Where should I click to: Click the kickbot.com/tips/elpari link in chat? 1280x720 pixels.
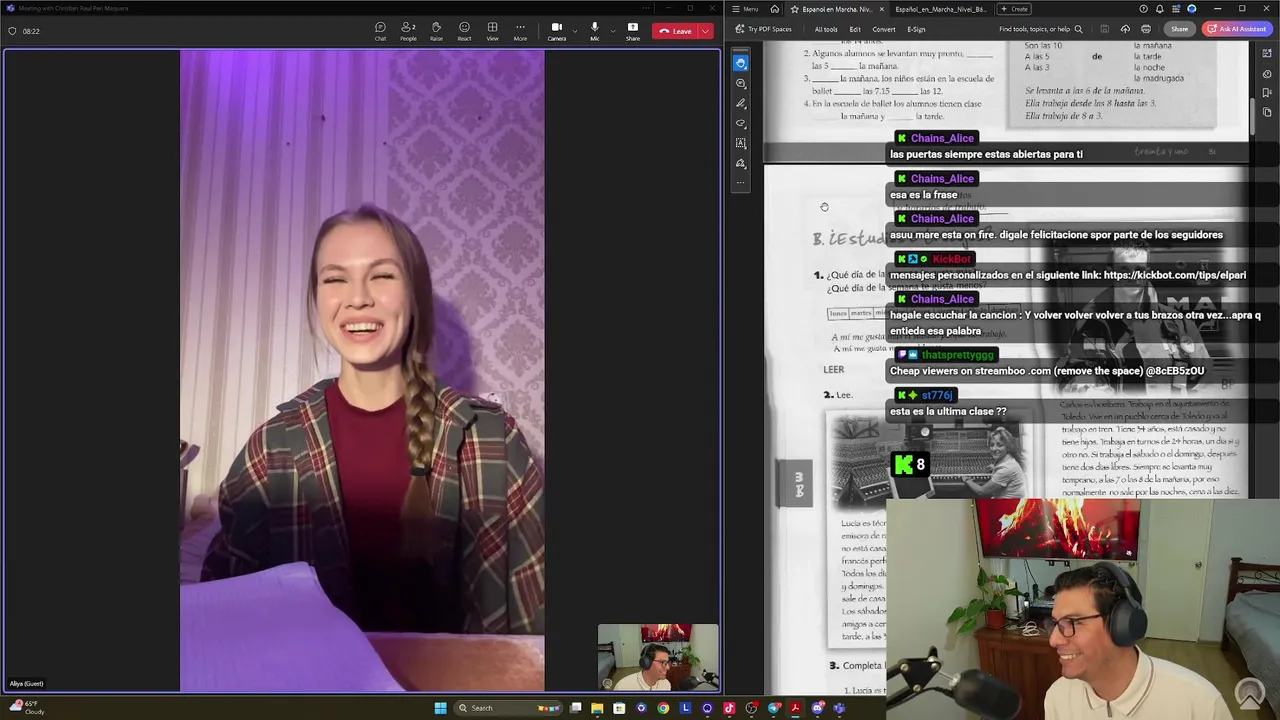pos(1175,275)
